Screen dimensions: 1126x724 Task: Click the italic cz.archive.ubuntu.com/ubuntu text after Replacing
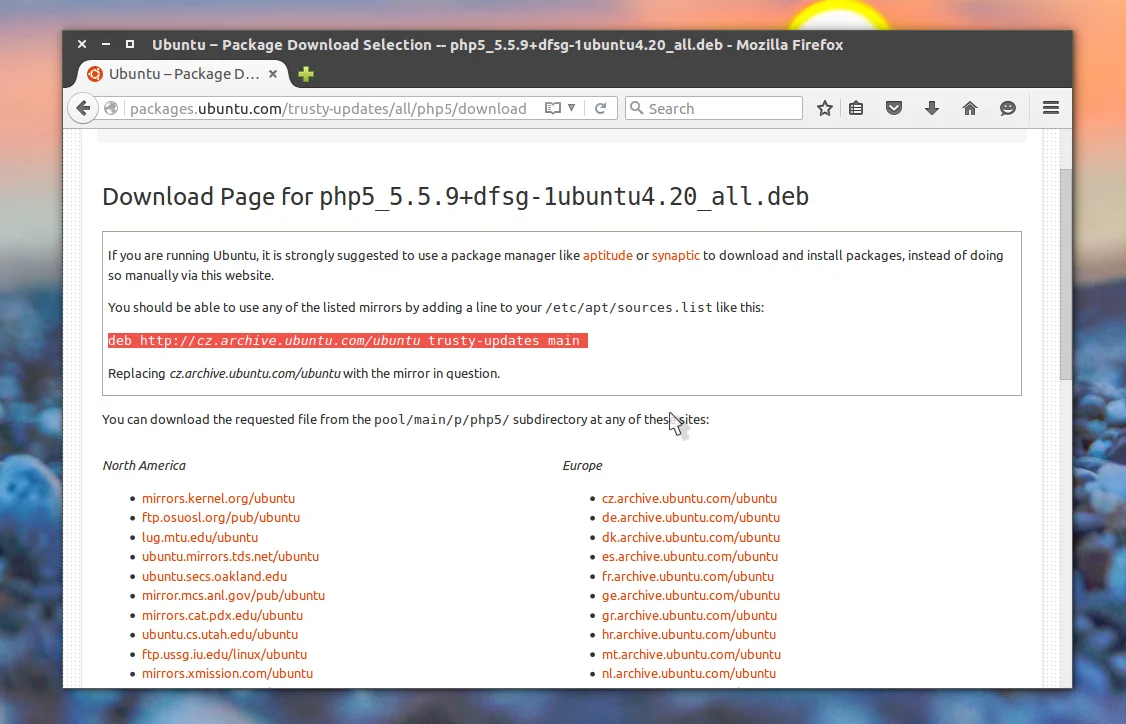point(255,373)
